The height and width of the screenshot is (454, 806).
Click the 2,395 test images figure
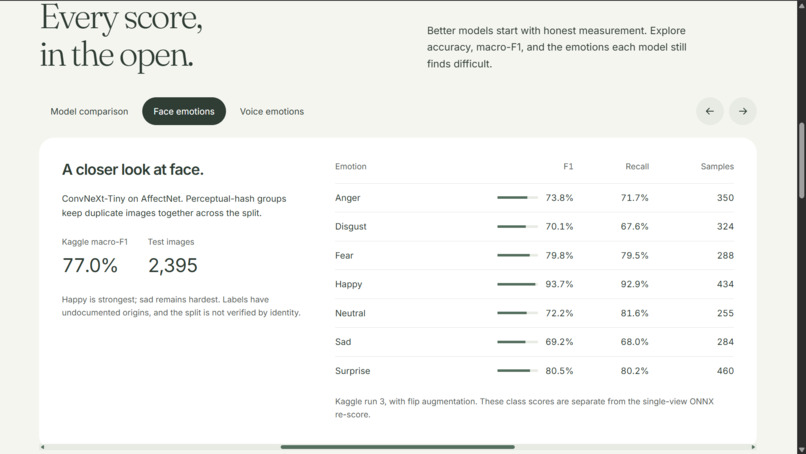click(173, 266)
